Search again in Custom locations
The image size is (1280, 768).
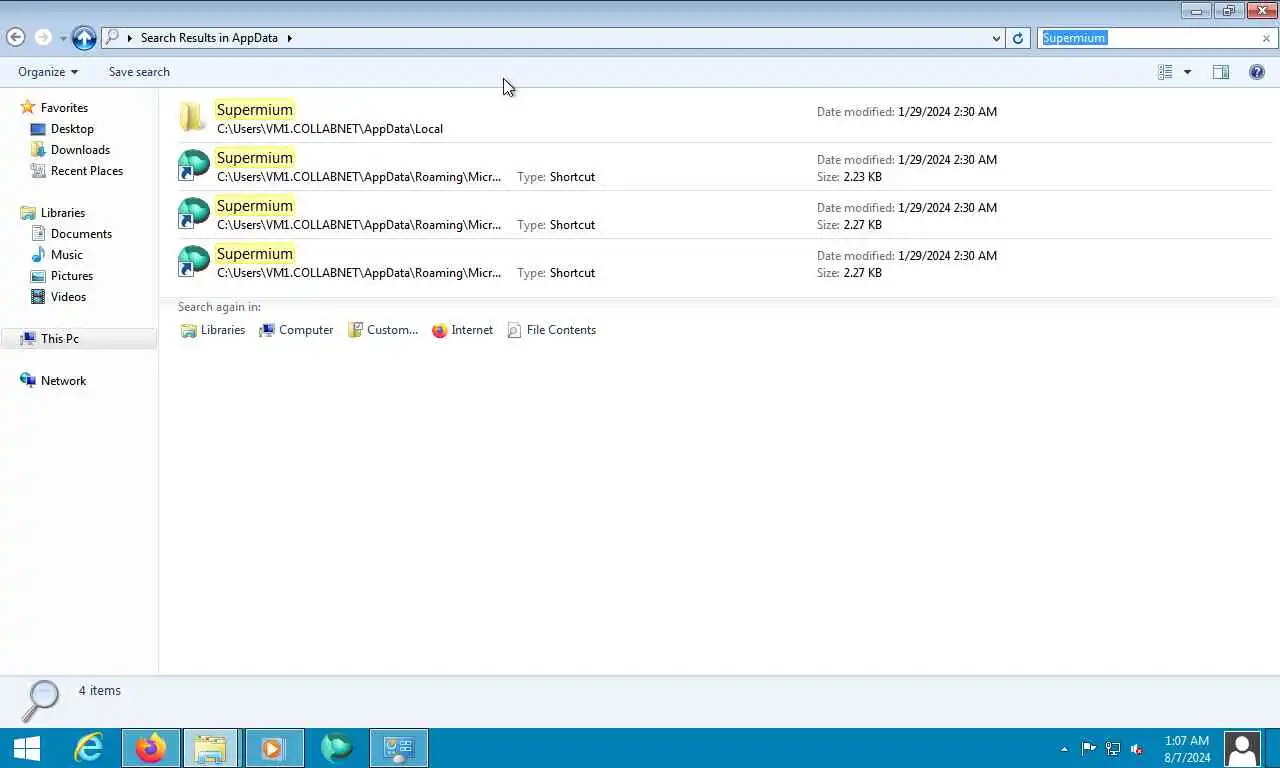(x=383, y=330)
